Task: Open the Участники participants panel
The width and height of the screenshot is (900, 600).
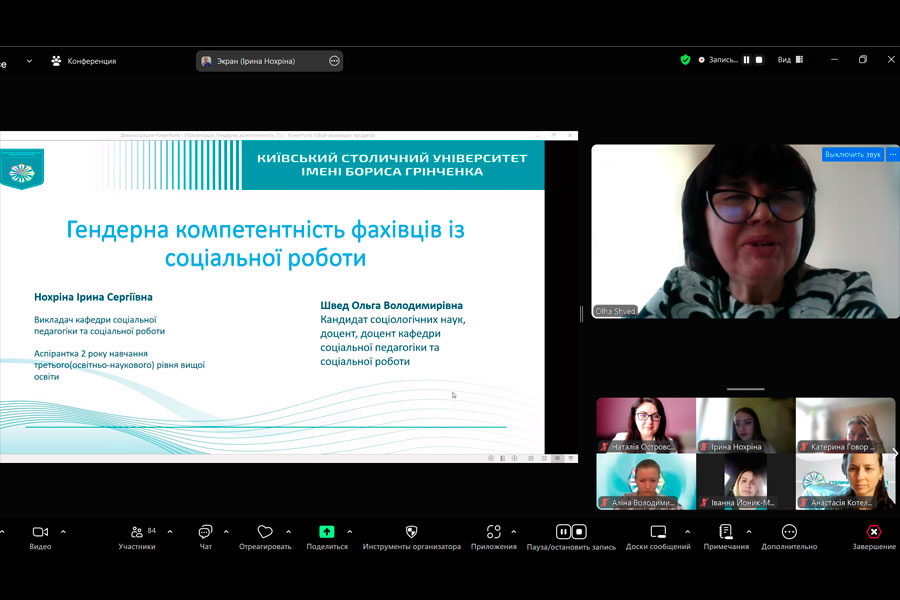Action: click(x=137, y=538)
